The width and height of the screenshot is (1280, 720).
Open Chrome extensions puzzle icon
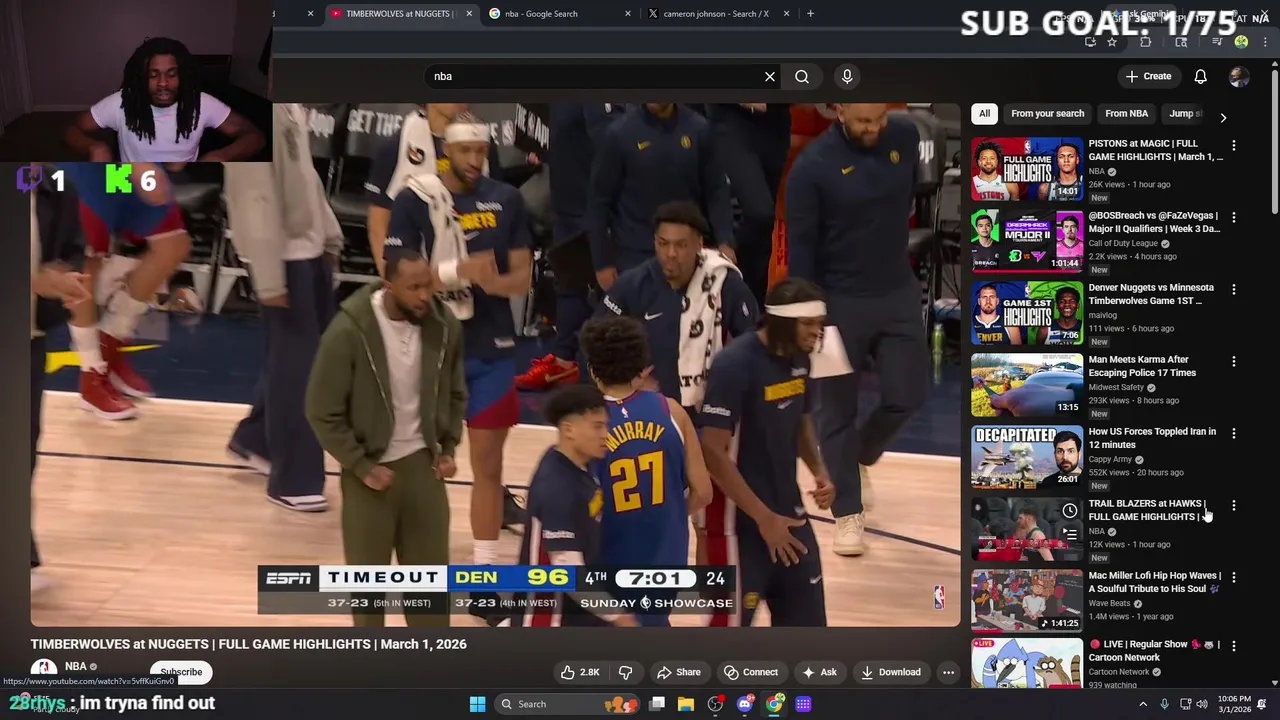click(x=1145, y=42)
